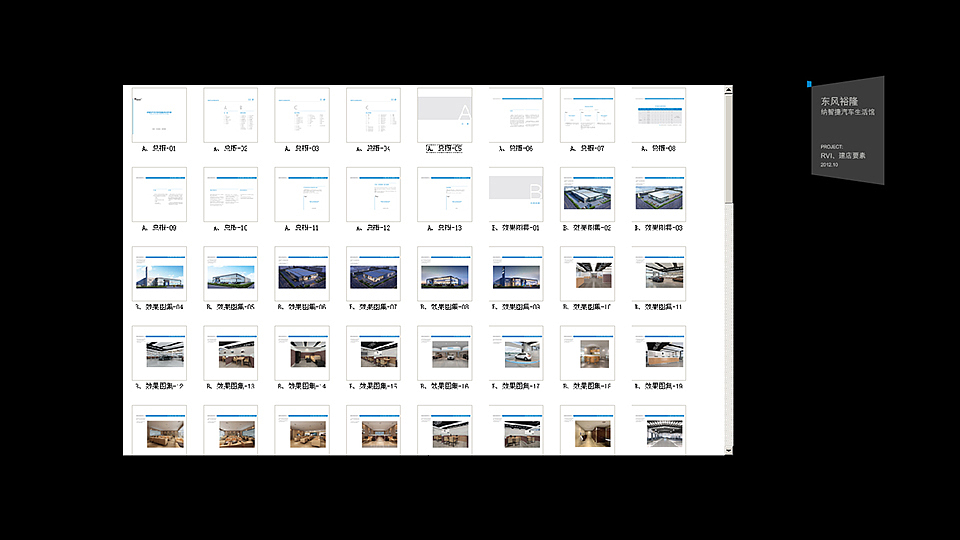View thumbnail A. 总则-07
Image resolution: width=960 pixels, height=540 pixels.
click(587, 115)
